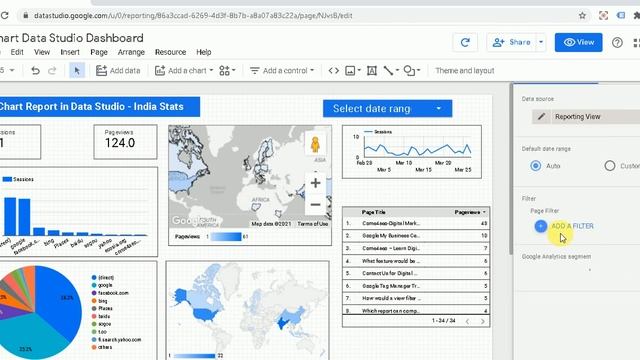Edit the Reporting View data source pencil
640x360 pixels.
coord(541,117)
